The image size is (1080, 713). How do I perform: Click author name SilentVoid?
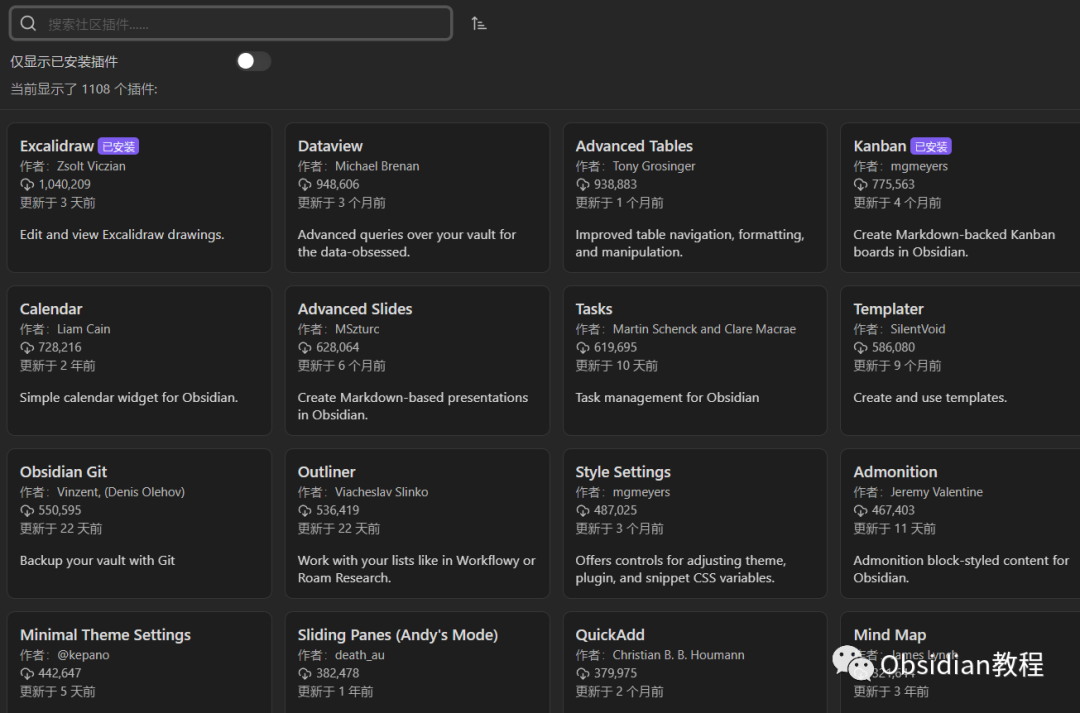coord(917,329)
